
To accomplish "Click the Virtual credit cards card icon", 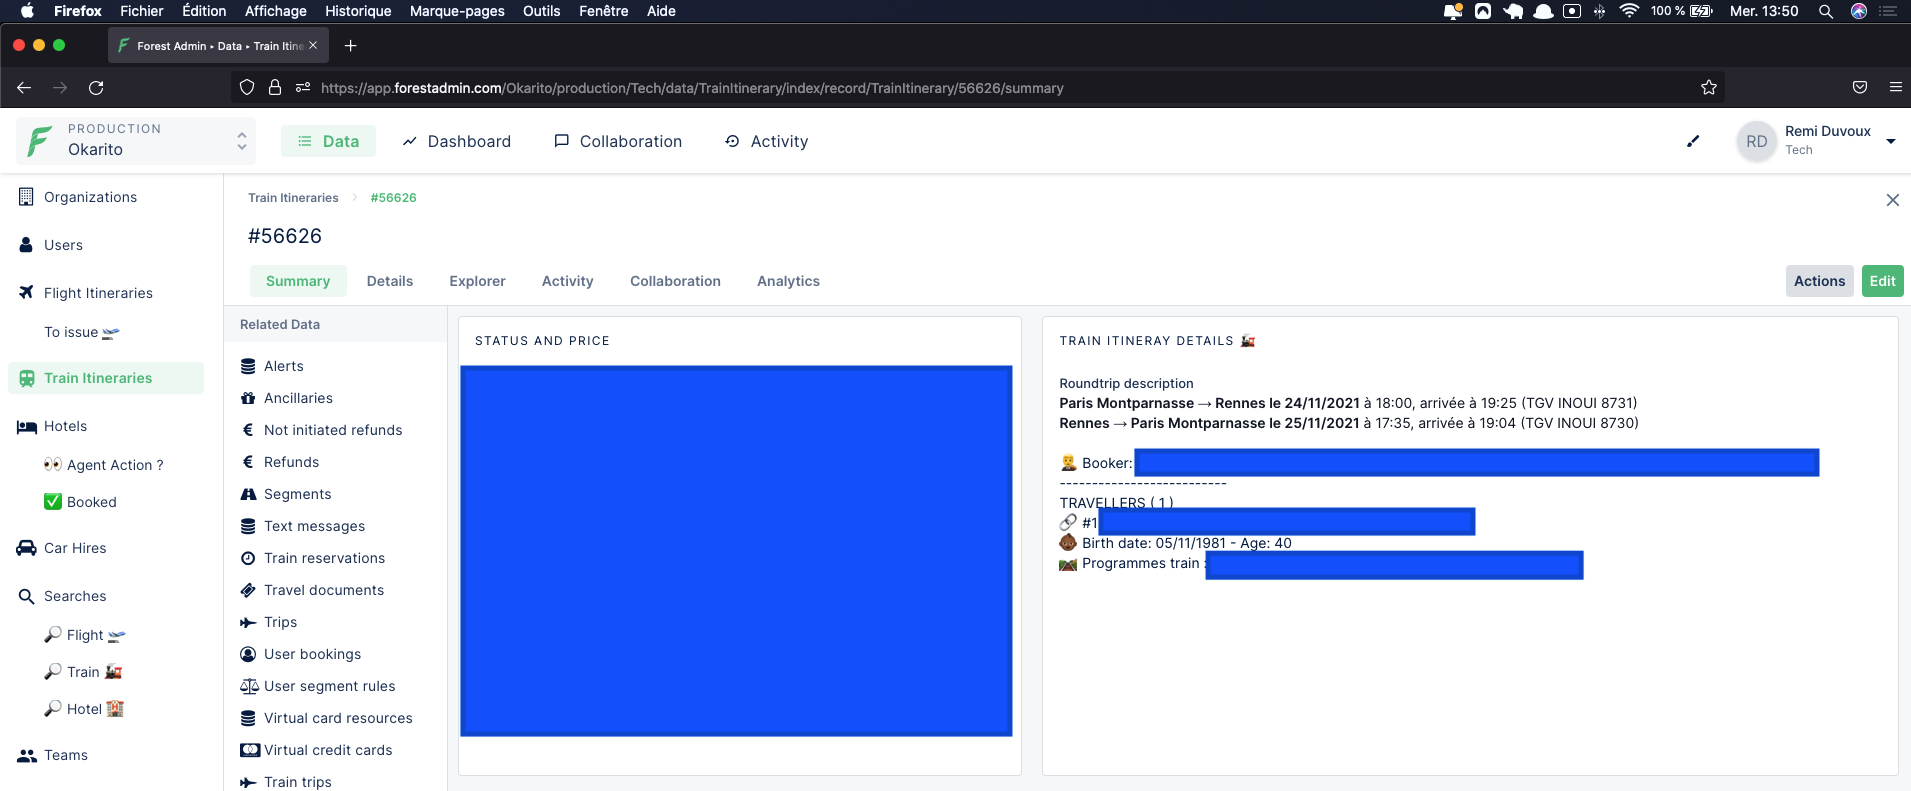I will (250, 750).
